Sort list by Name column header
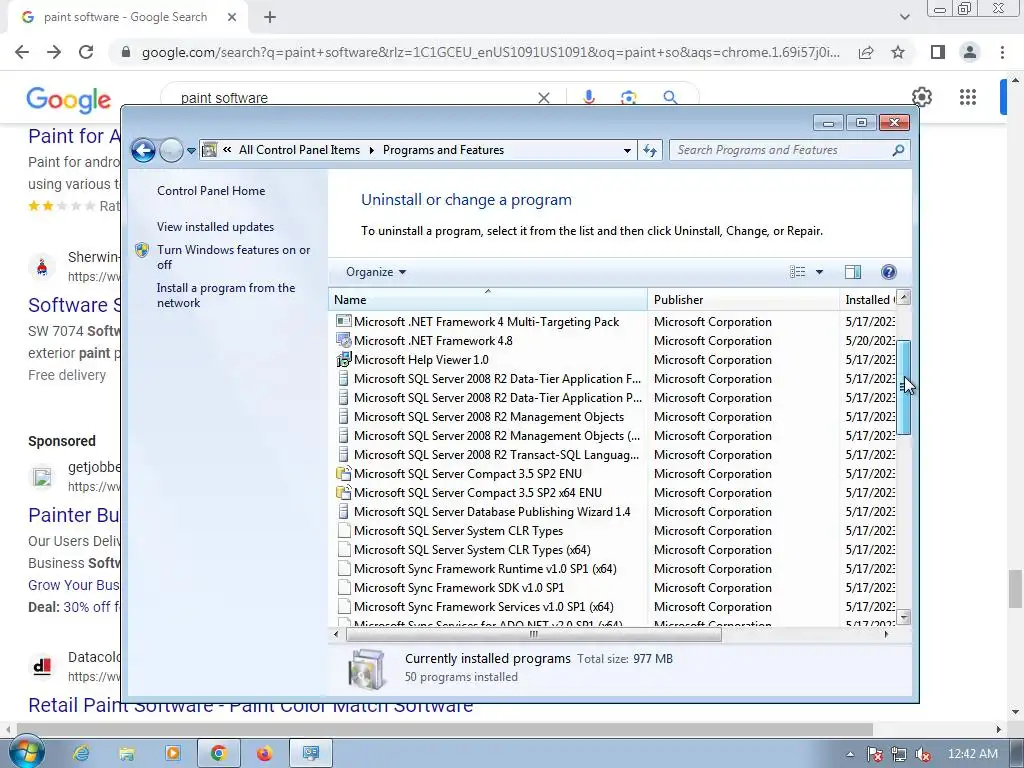The width and height of the screenshot is (1024, 768). [487, 300]
